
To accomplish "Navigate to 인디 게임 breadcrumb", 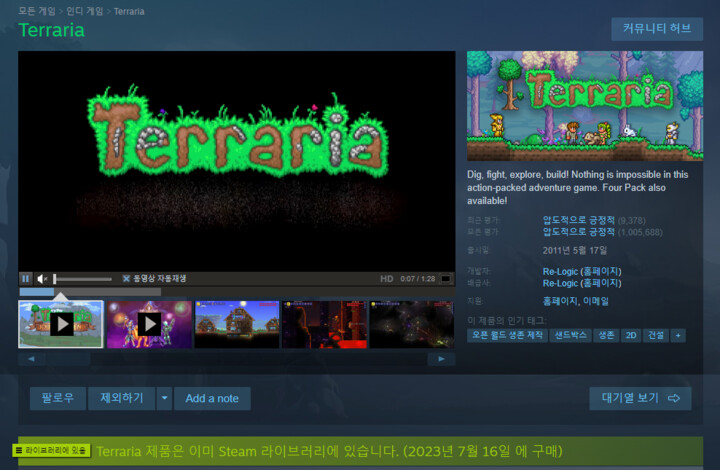I will (86, 12).
